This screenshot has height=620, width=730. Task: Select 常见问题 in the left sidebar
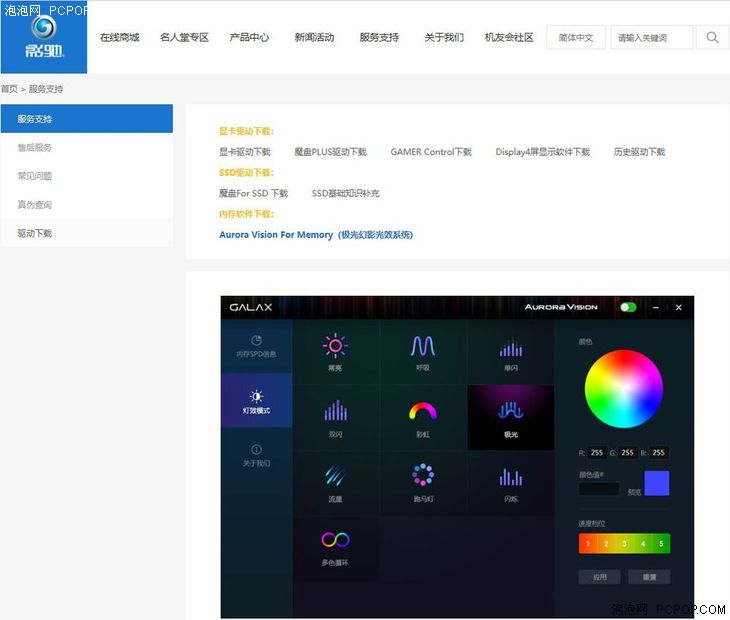87,176
